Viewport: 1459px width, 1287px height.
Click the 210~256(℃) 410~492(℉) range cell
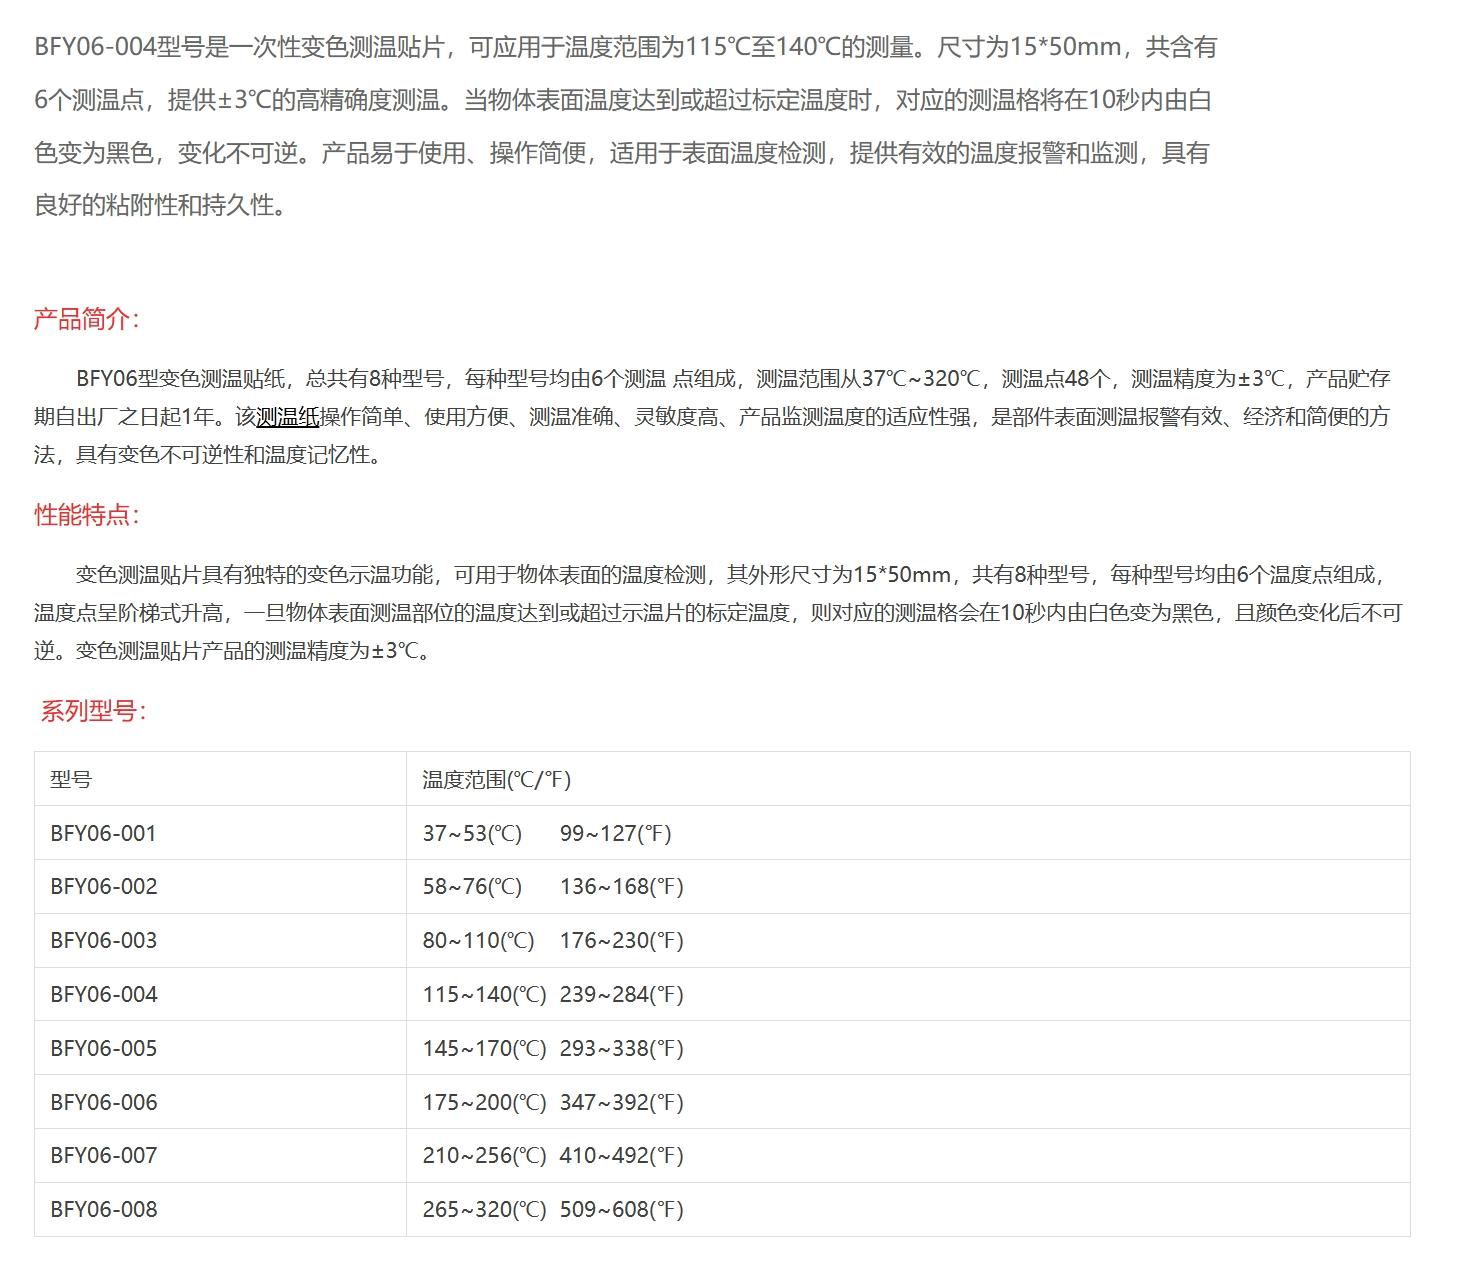[908, 1156]
